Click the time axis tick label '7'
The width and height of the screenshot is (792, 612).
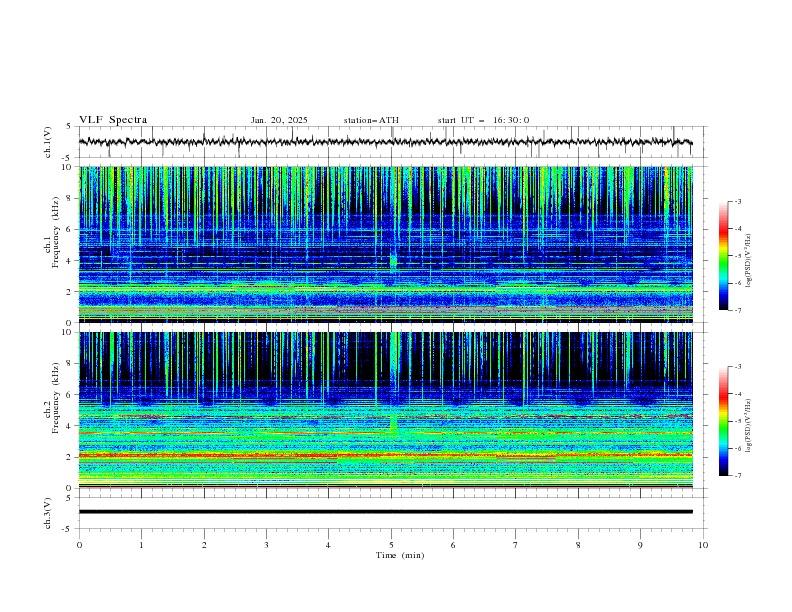pyautogui.click(x=516, y=545)
